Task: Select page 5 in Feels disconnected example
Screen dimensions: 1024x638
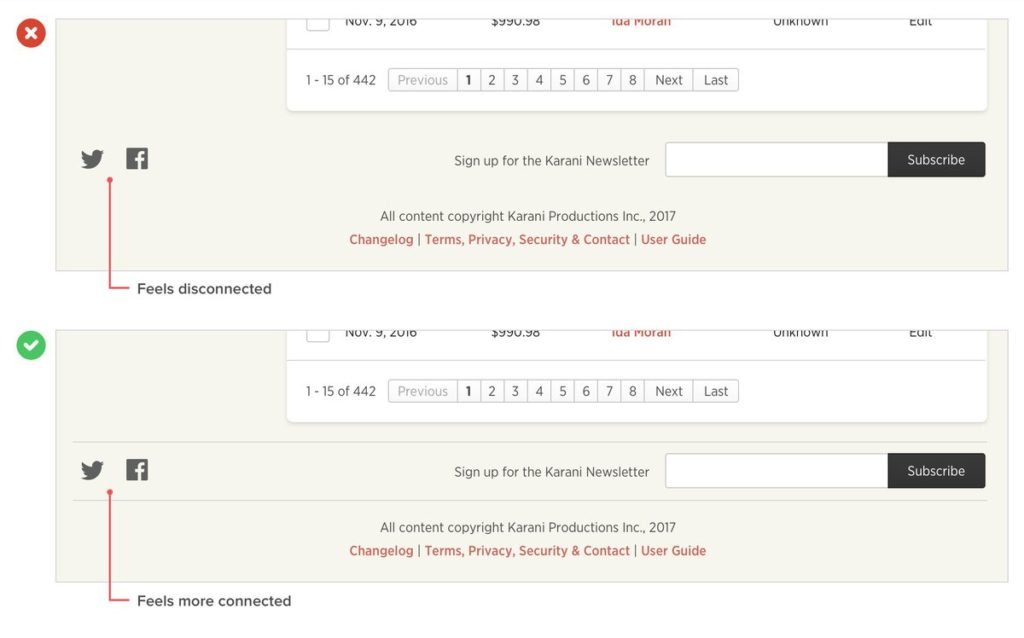Action: [x=562, y=80]
